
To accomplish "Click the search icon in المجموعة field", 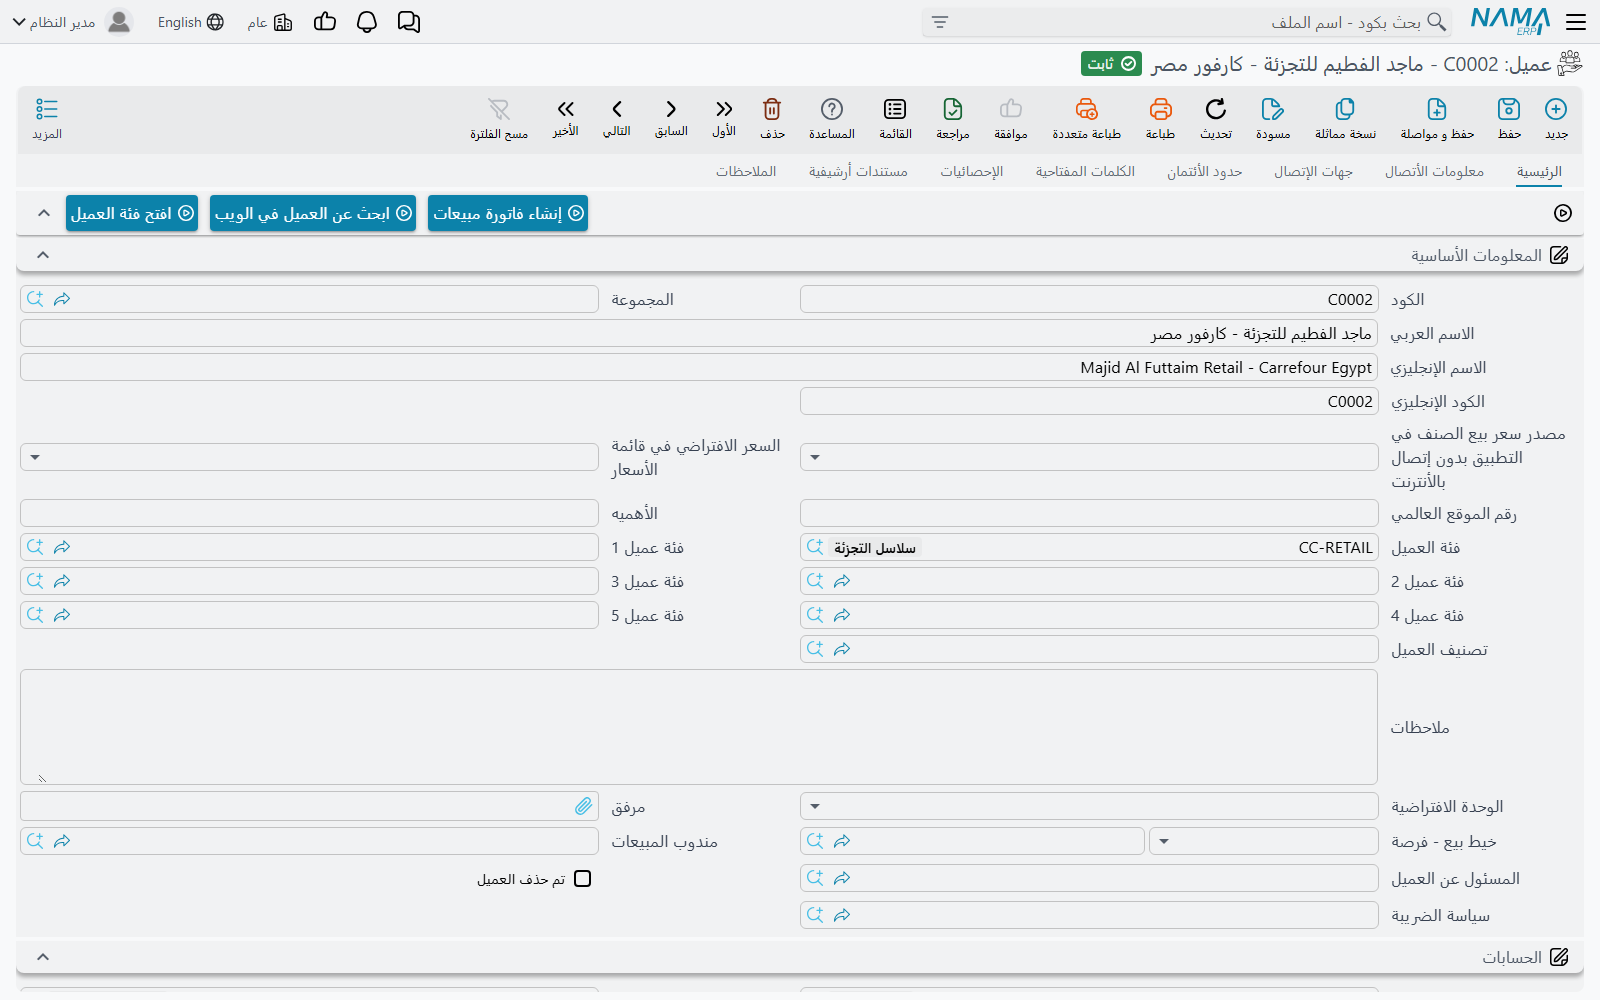I will pos(35,299).
